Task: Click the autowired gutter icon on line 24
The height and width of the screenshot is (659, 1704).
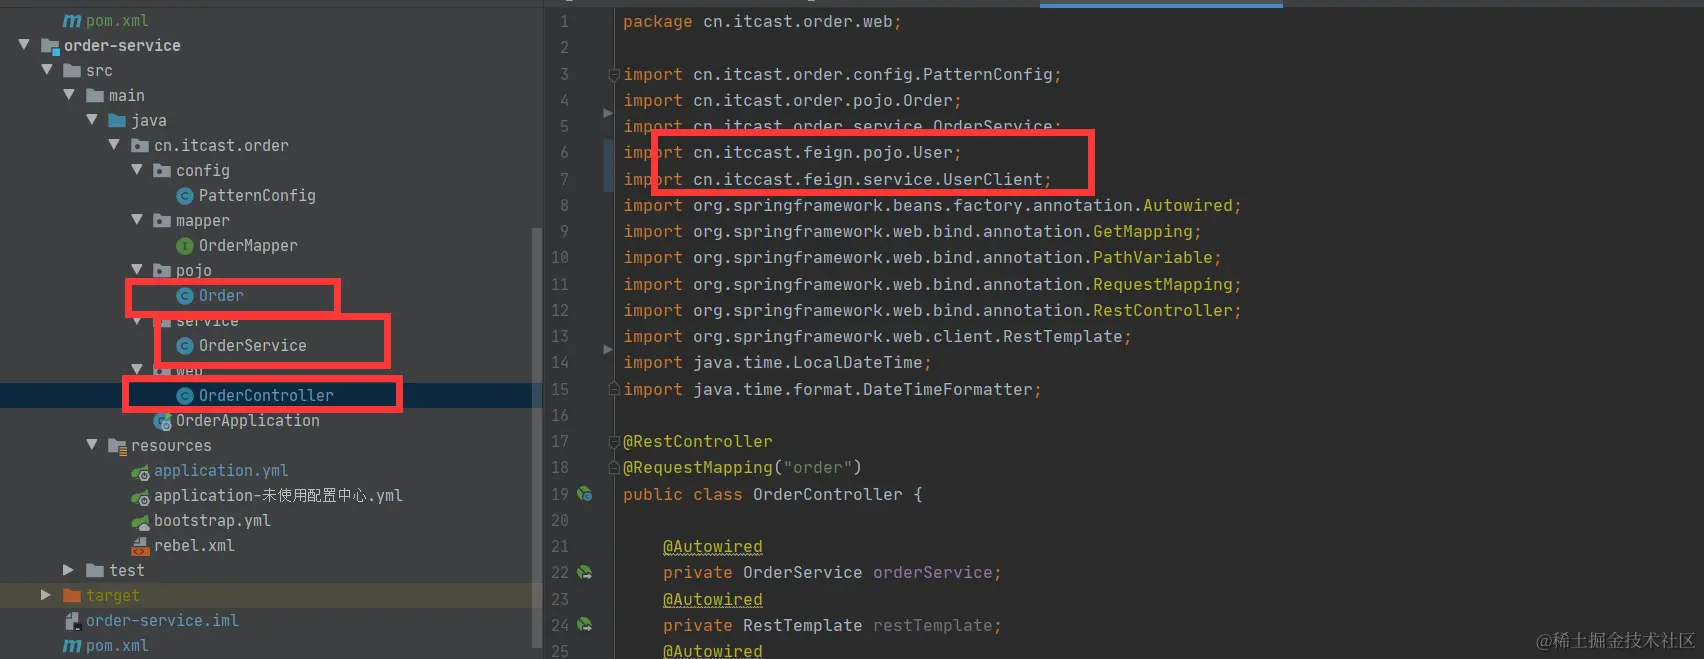Action: point(585,625)
